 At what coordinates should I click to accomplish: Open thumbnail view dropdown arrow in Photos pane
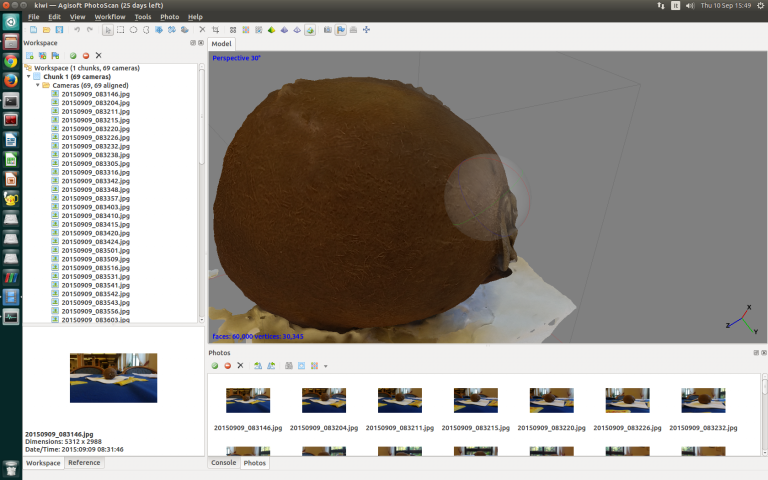[x=325, y=366]
